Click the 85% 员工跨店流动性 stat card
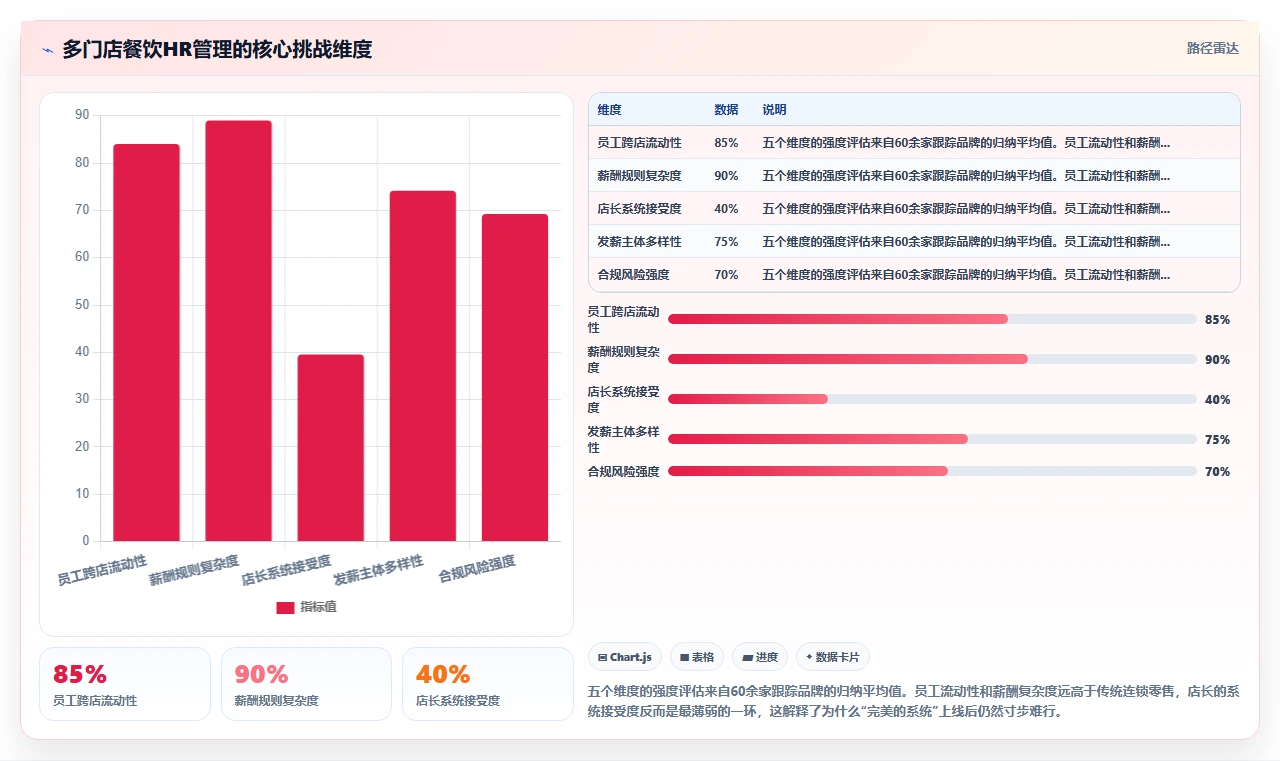The image size is (1280, 761). [125, 684]
